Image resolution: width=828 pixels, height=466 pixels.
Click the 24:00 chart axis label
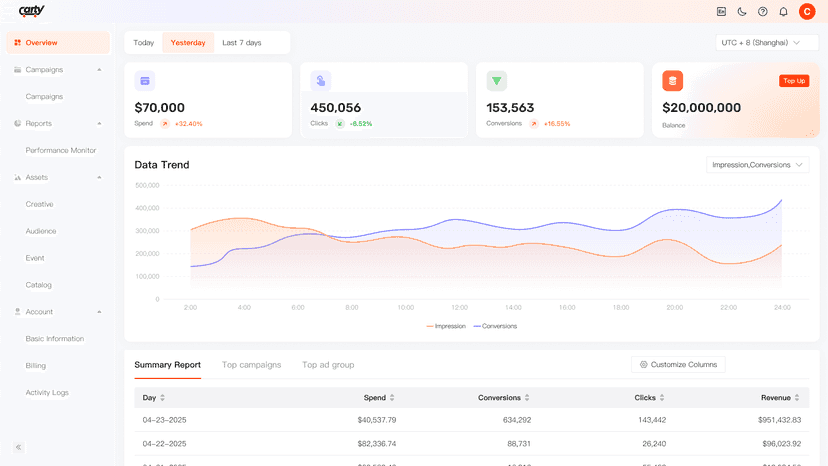pos(782,307)
